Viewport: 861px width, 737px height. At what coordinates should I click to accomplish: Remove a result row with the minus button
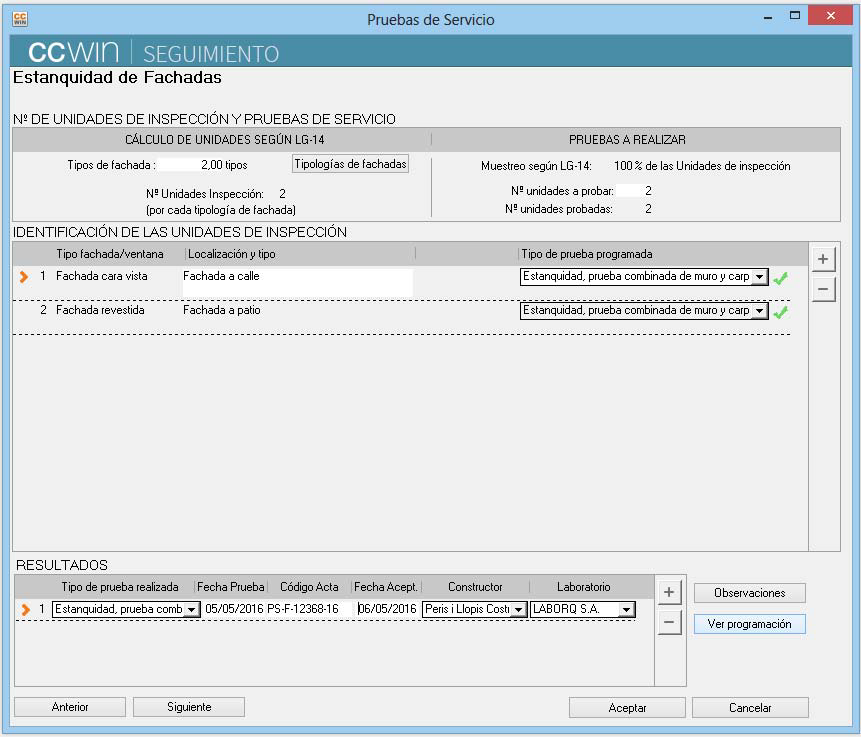pyautogui.click(x=669, y=623)
